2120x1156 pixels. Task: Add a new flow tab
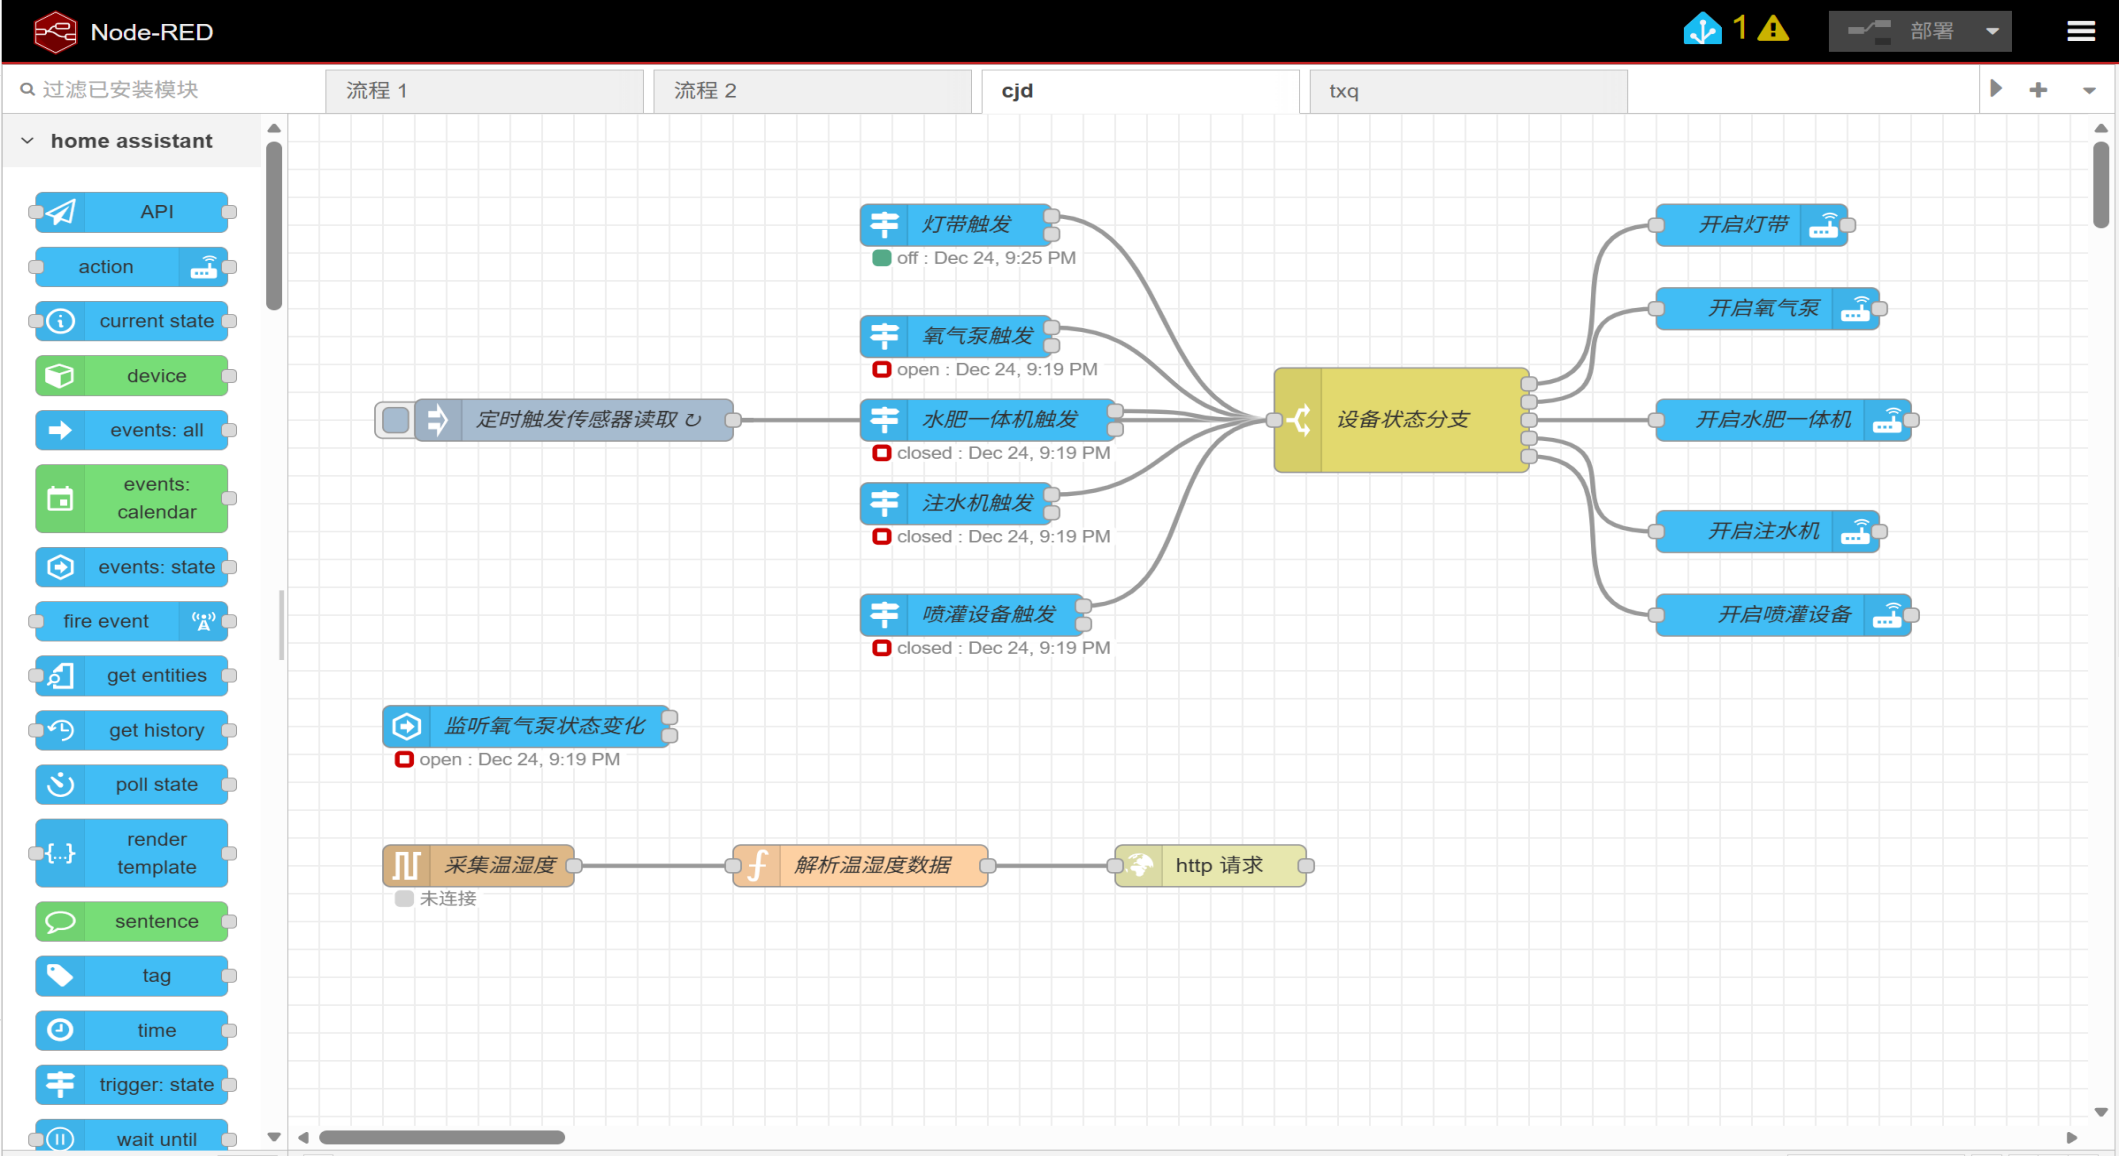(x=2038, y=90)
